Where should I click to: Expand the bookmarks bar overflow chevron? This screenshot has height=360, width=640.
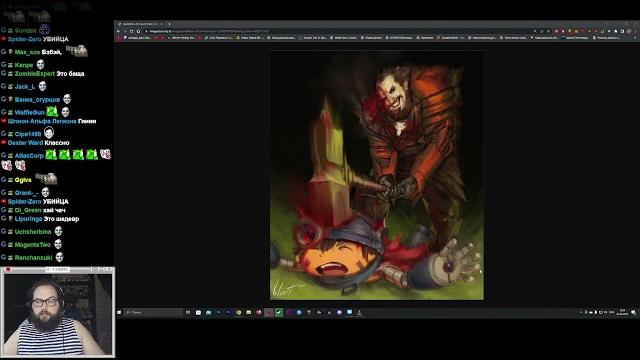[x=636, y=38]
